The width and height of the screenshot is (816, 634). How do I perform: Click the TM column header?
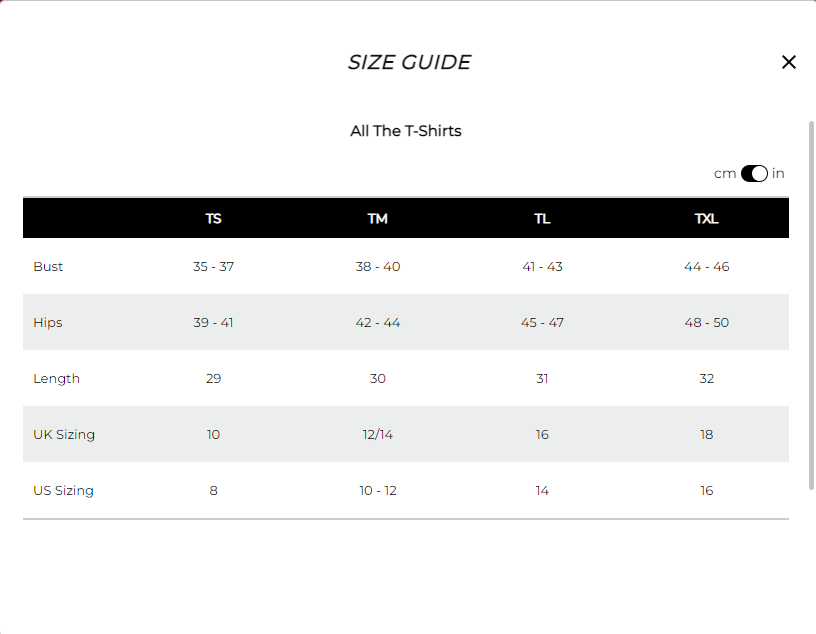point(378,219)
